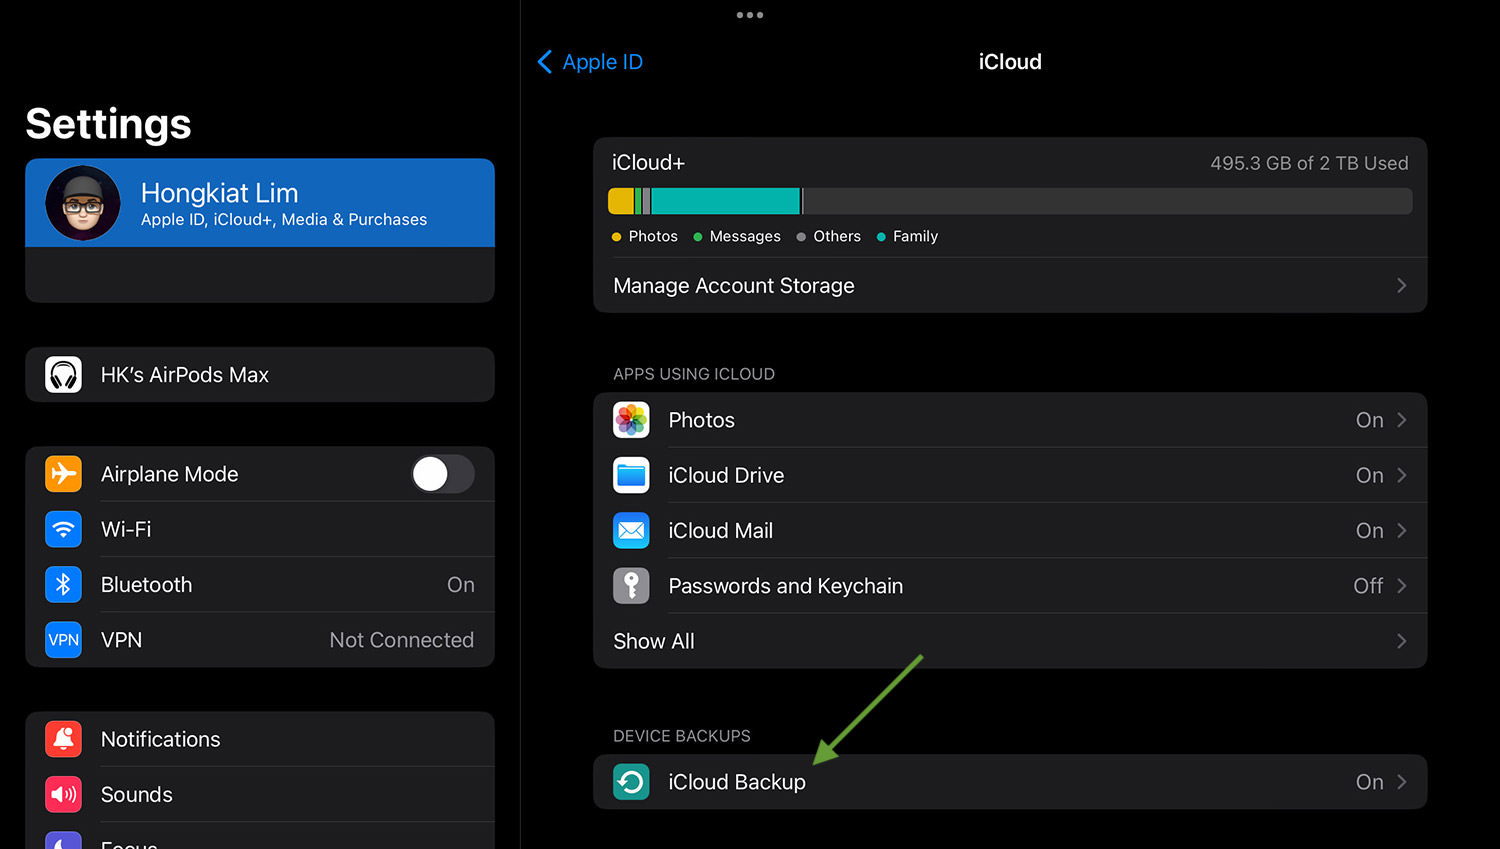1500x849 pixels.
Task: Click the Photos row "On" status
Action: tap(1370, 420)
